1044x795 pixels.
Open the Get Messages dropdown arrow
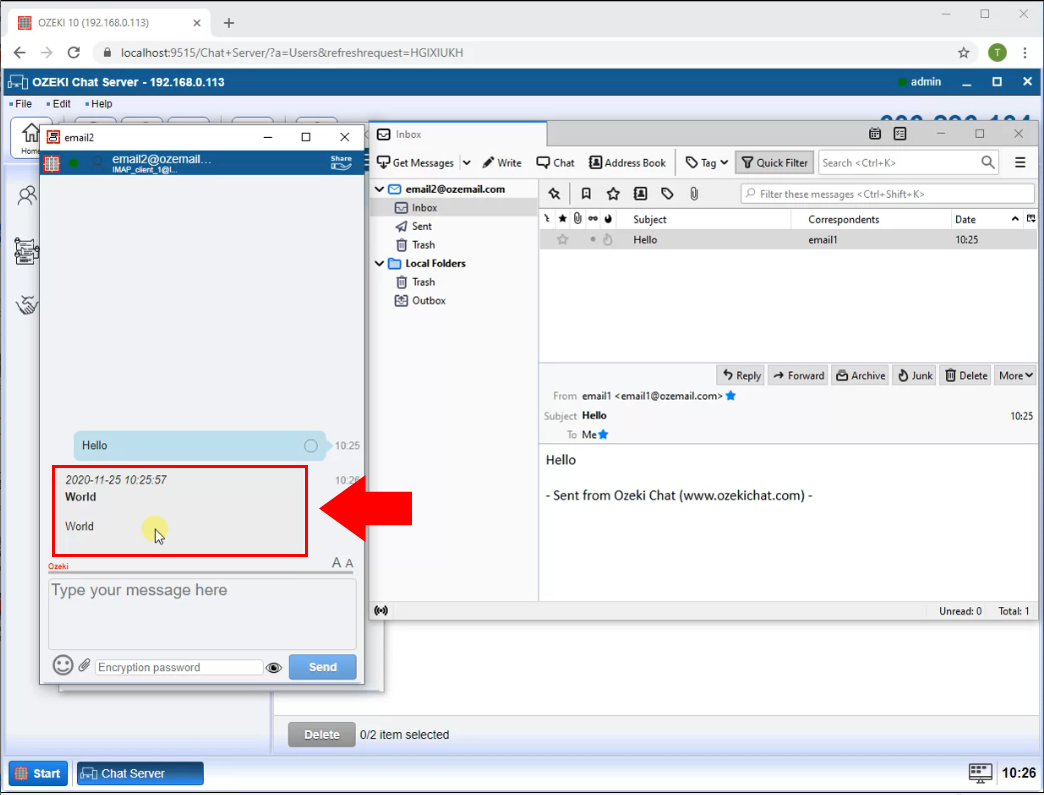pyautogui.click(x=466, y=162)
